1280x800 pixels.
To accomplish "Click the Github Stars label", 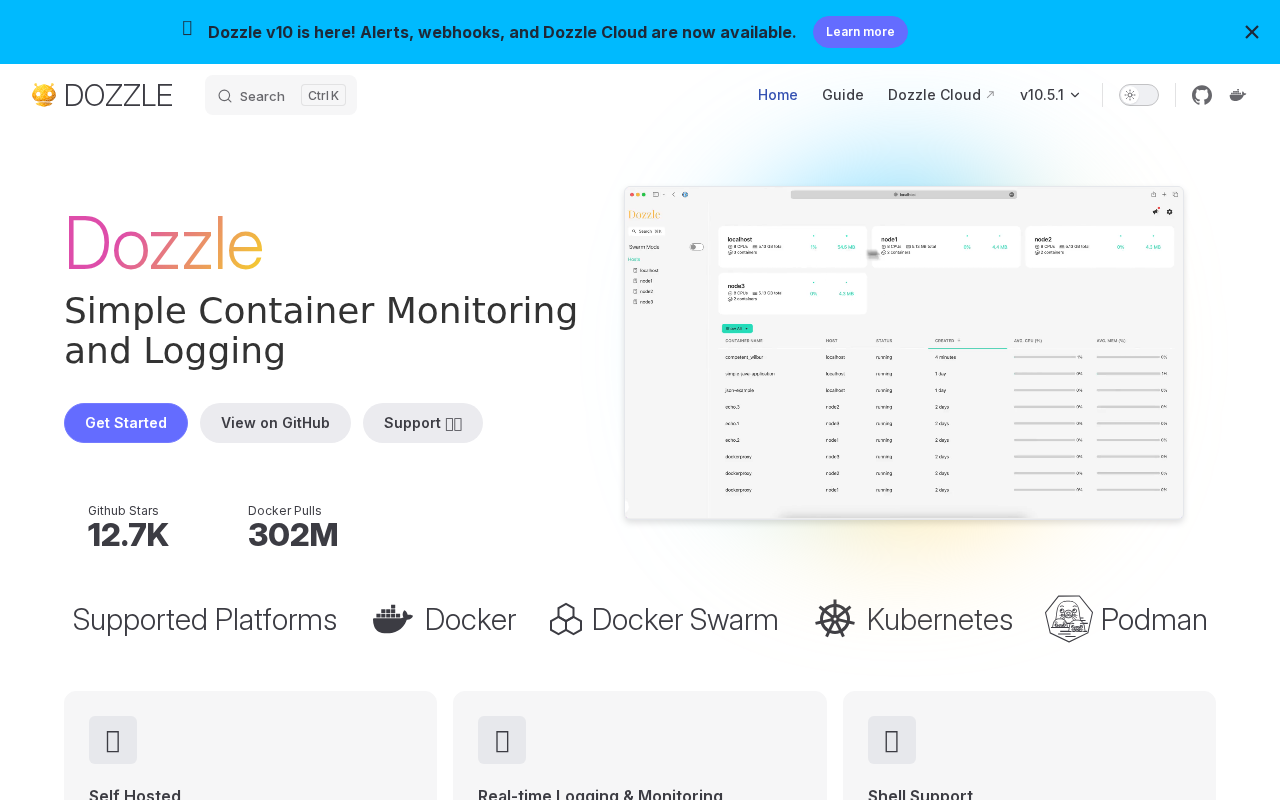I will (123, 510).
